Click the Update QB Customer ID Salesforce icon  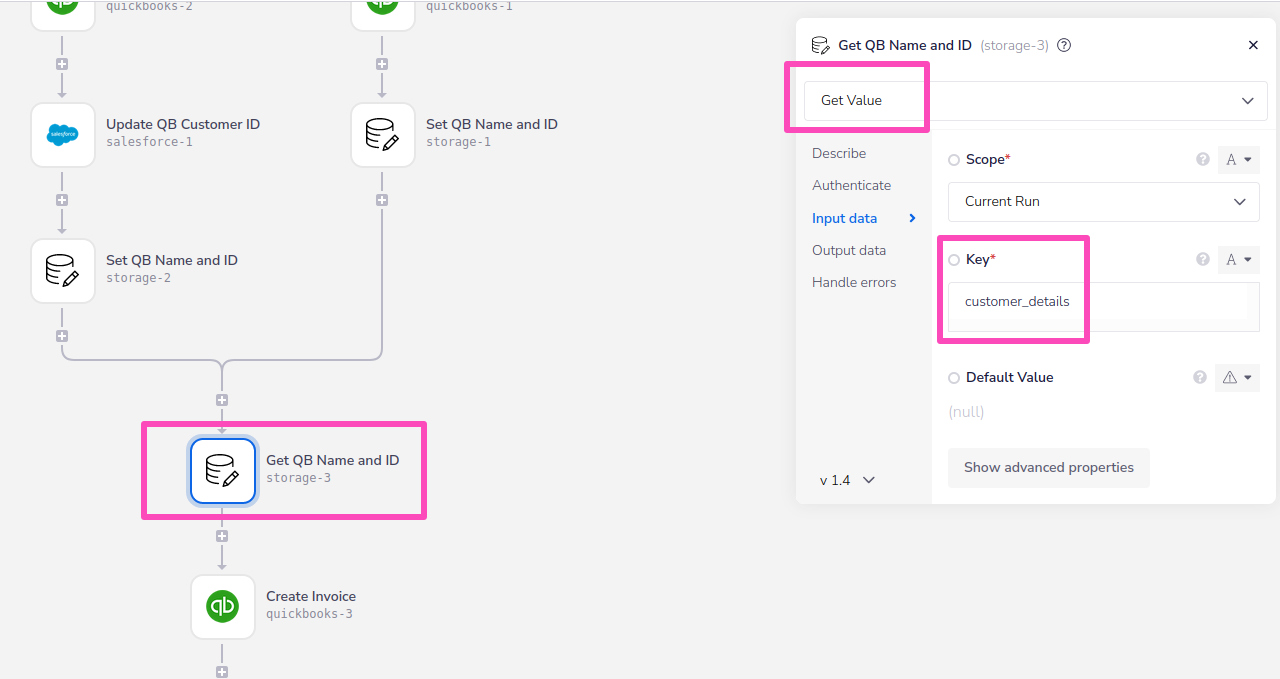(x=63, y=134)
